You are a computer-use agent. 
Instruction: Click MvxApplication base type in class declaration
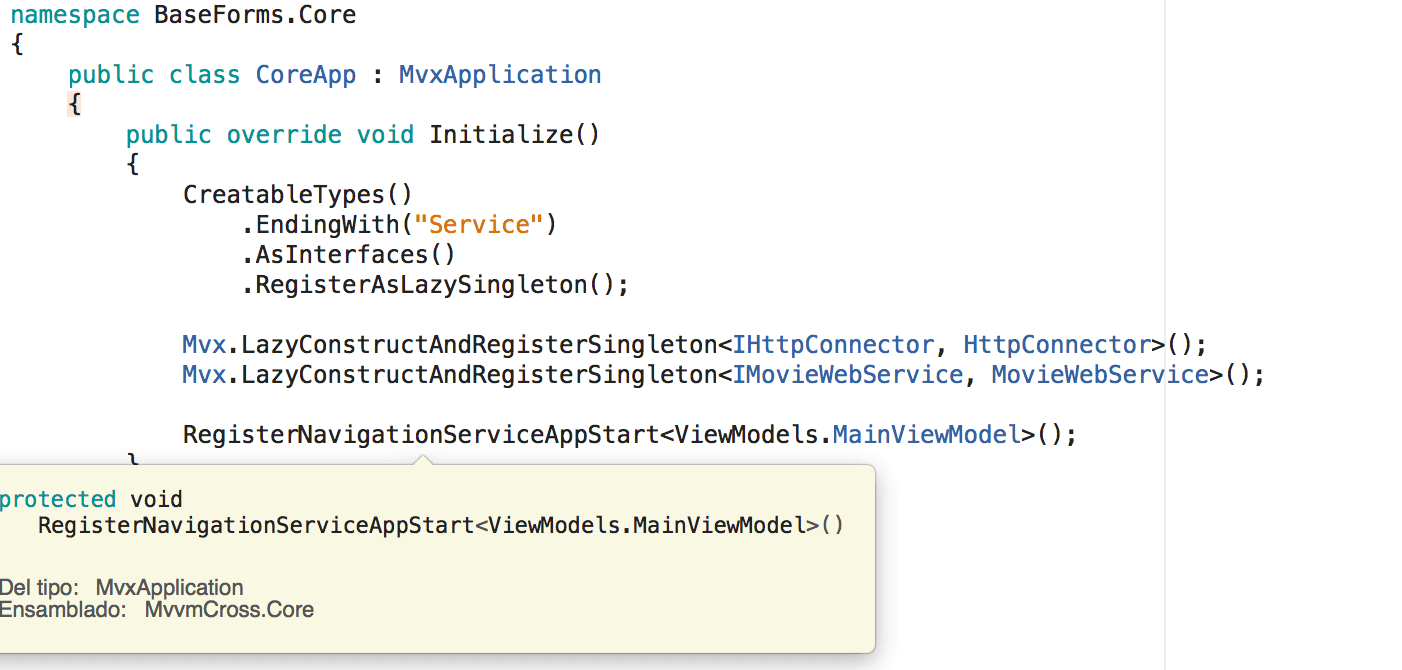pyautogui.click(x=500, y=76)
